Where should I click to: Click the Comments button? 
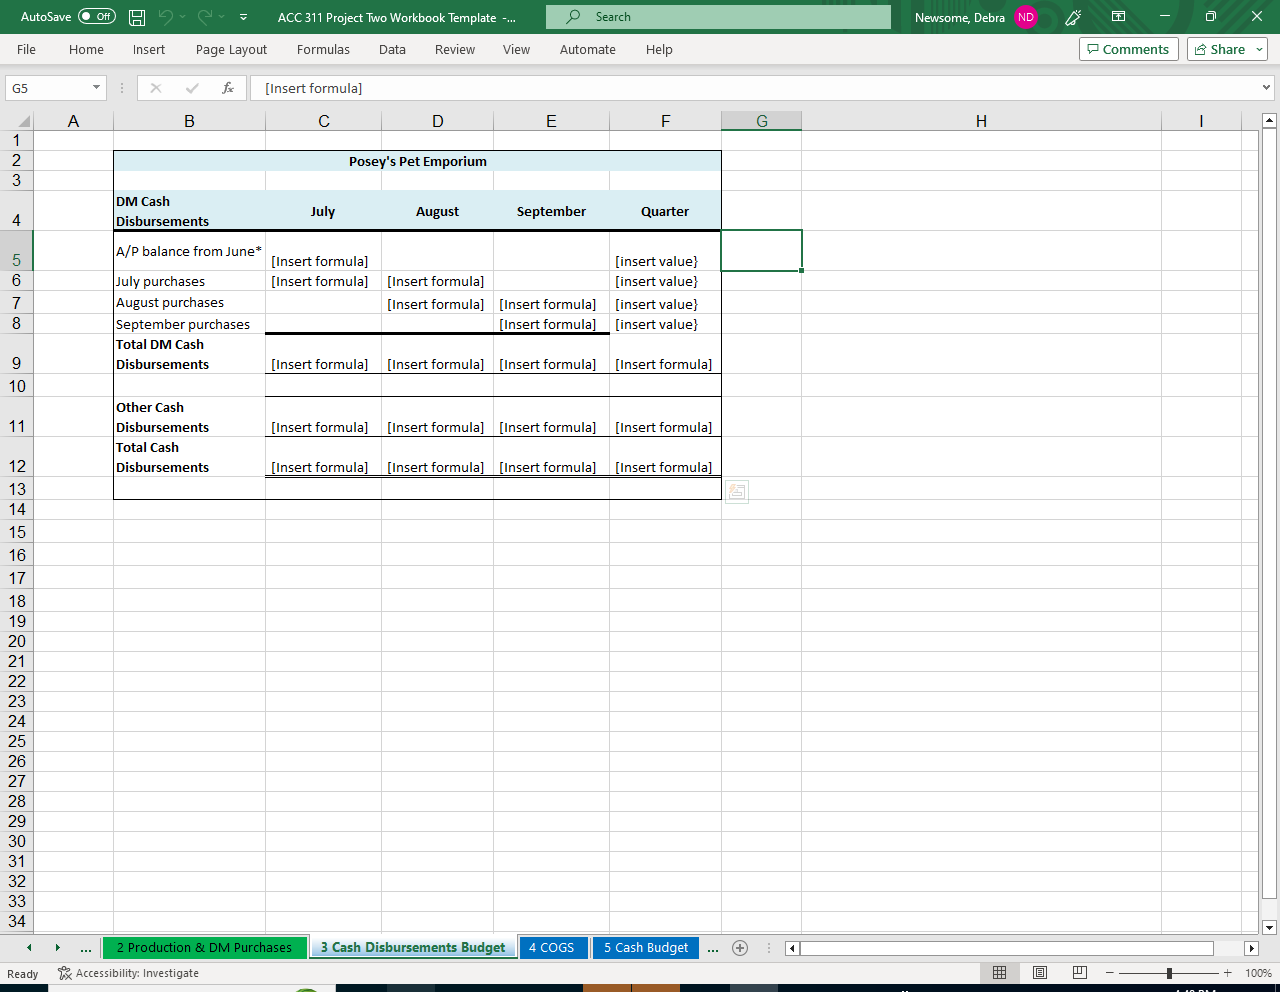click(x=1128, y=48)
